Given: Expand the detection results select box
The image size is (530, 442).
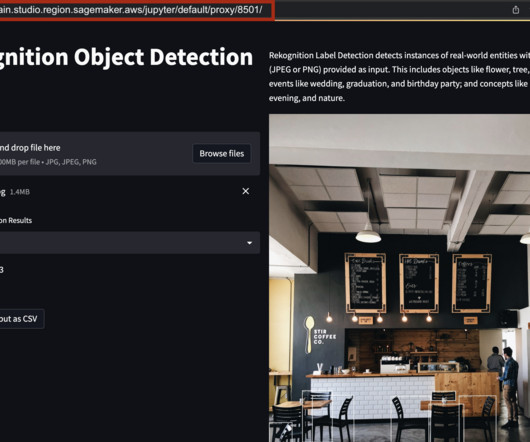Looking at the screenshot, I should (x=130, y=243).
